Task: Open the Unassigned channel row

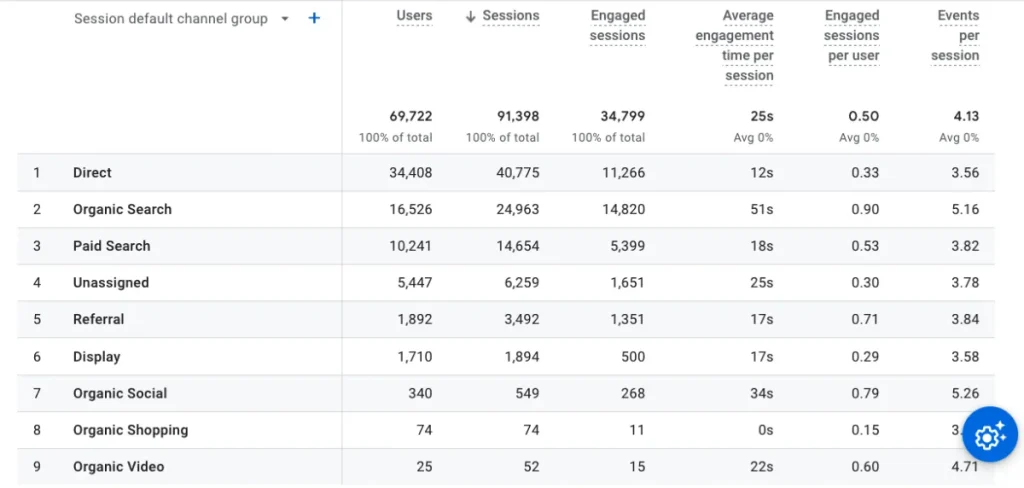Action: (x=110, y=283)
